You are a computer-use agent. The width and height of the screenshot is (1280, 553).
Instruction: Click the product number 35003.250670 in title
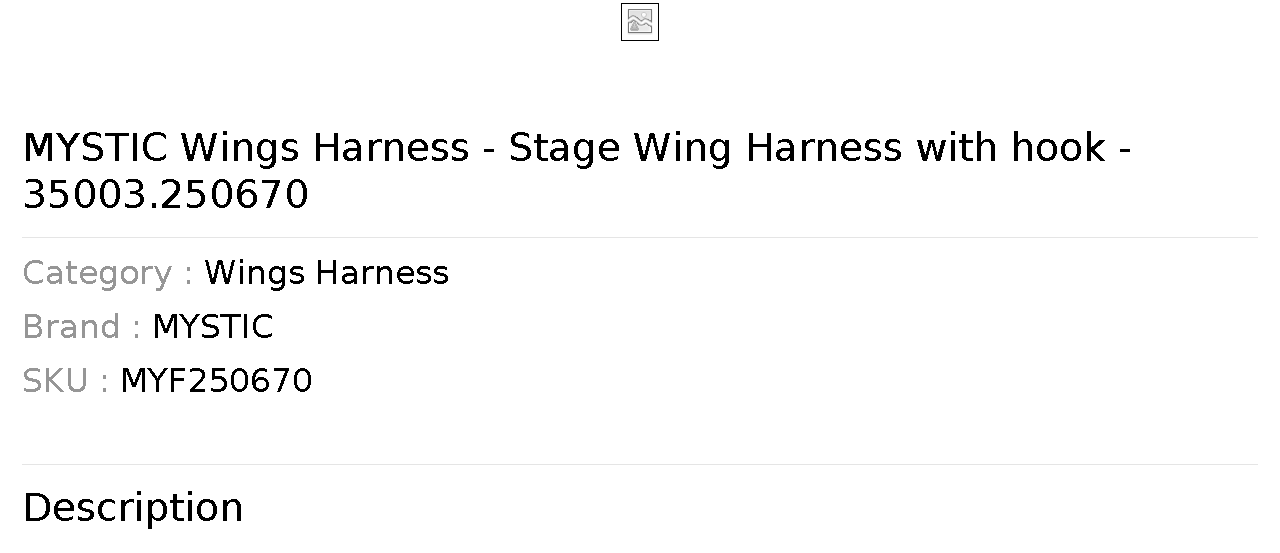pyautogui.click(x=166, y=195)
